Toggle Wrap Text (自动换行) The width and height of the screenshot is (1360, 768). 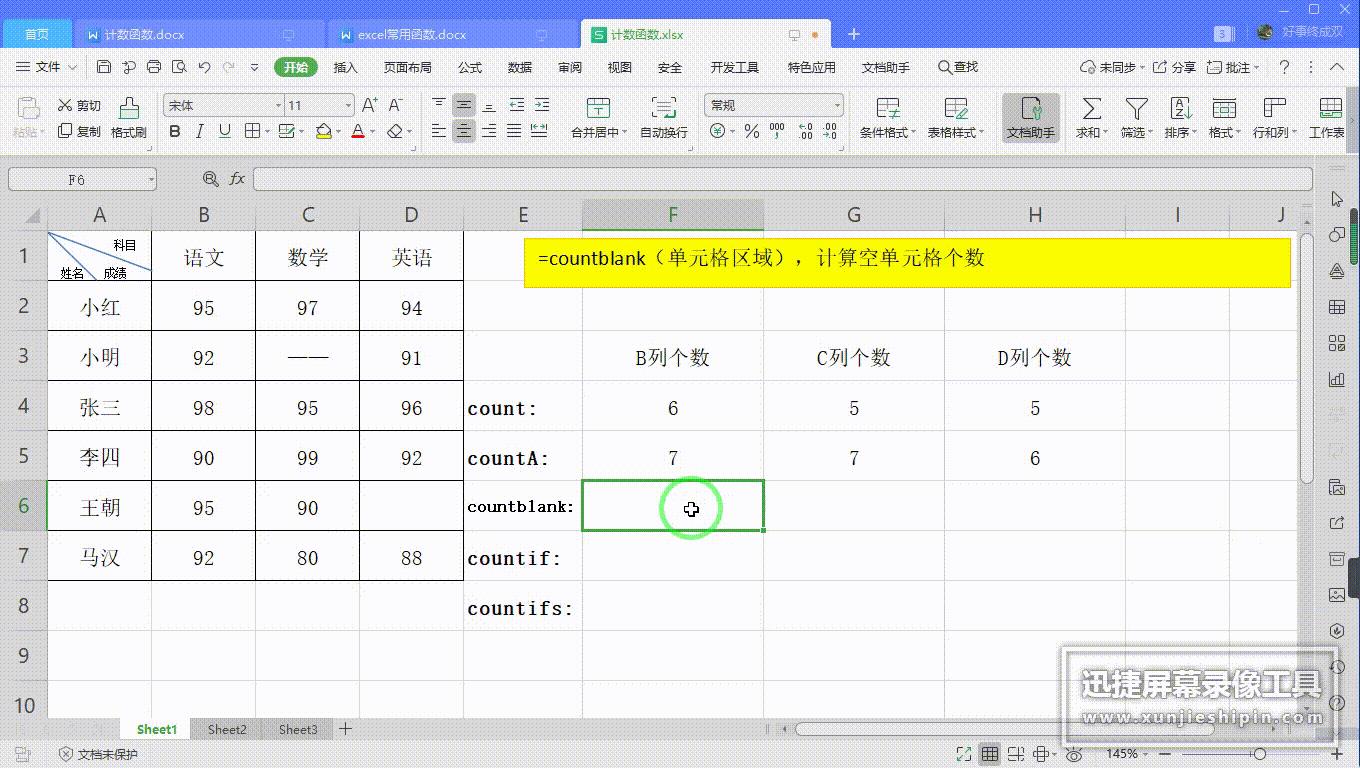[x=664, y=118]
